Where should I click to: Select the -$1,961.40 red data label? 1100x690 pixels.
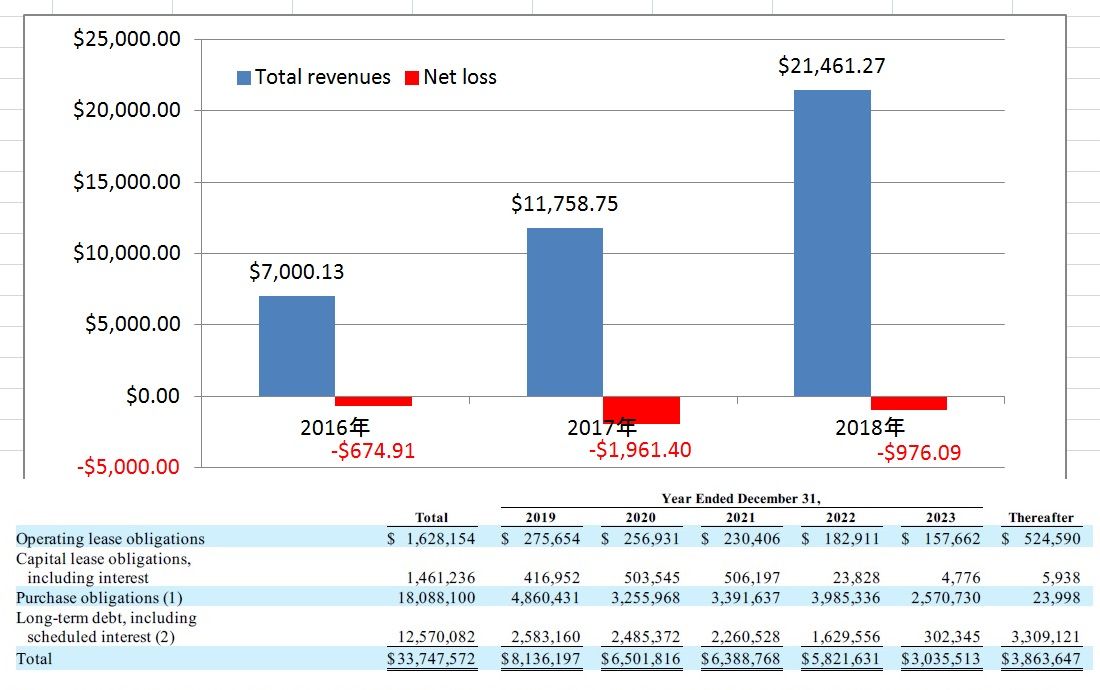pos(640,450)
